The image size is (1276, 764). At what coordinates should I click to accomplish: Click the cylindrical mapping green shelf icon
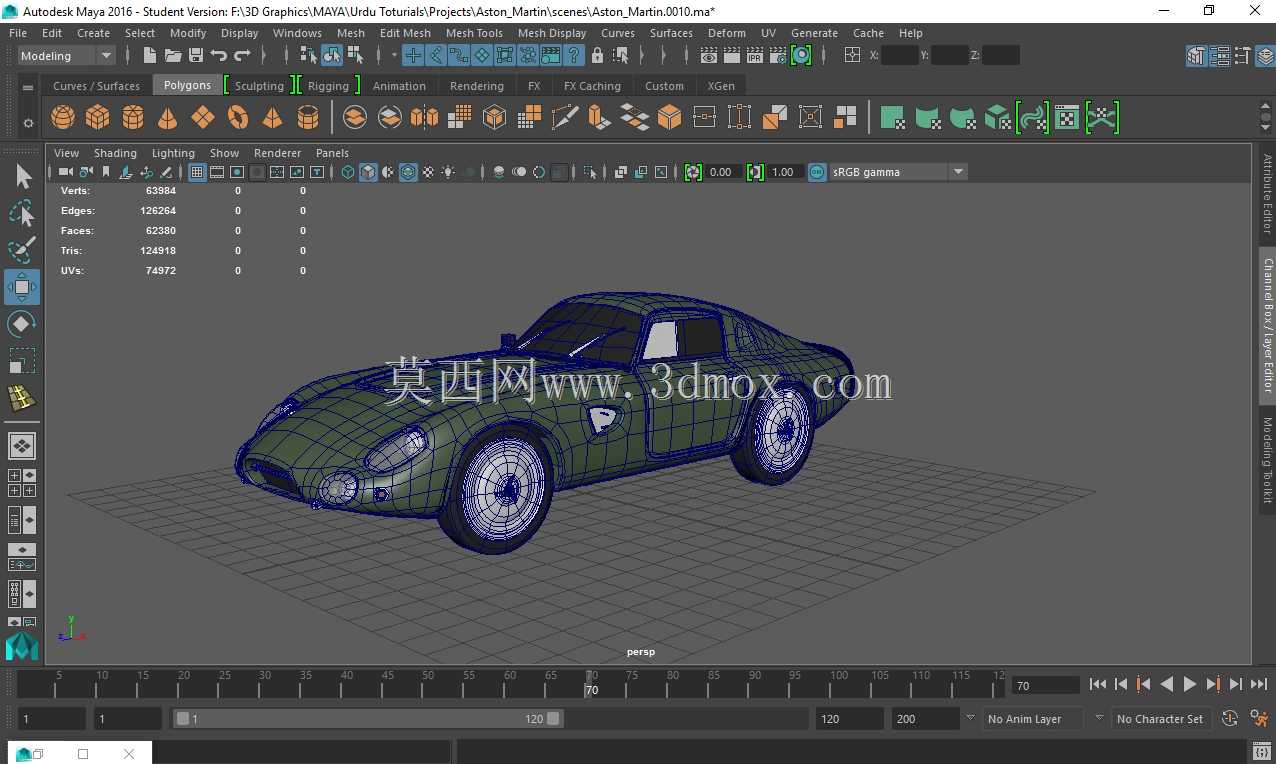coord(928,118)
